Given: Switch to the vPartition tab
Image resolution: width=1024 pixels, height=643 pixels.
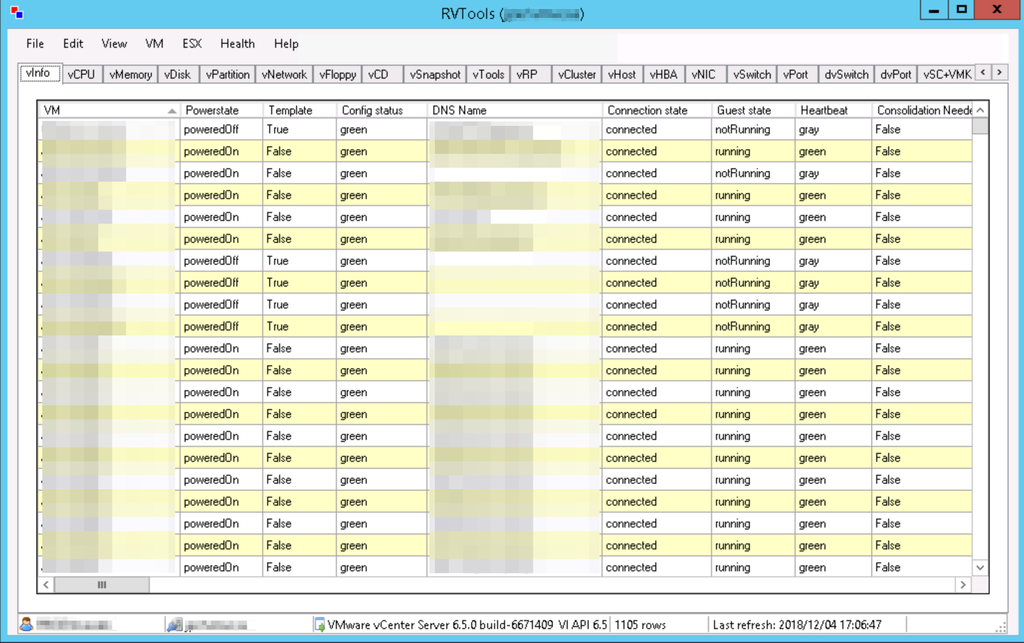Looking at the screenshot, I should [x=227, y=74].
